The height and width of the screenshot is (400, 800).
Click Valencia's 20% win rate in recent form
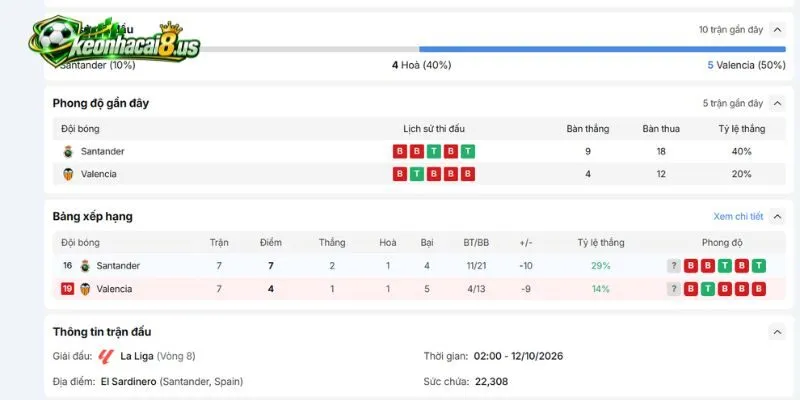[741, 174]
